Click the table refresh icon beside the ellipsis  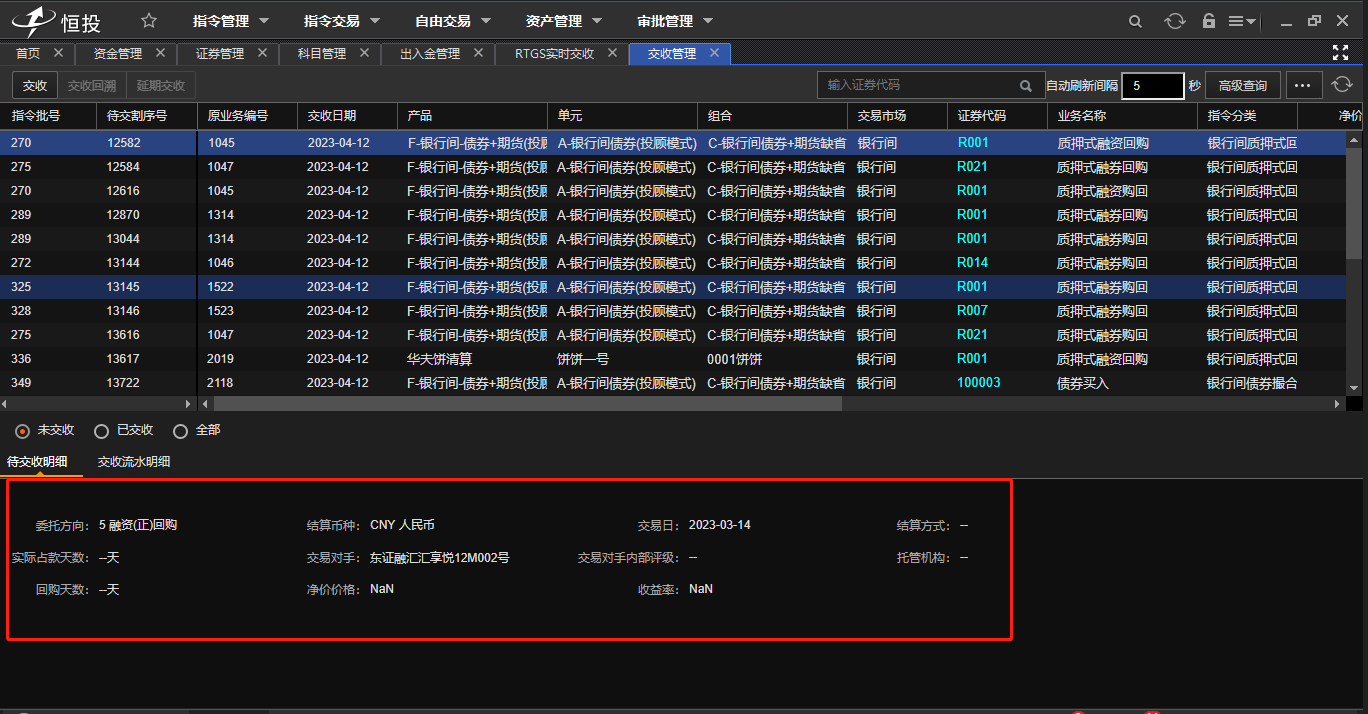point(1342,85)
